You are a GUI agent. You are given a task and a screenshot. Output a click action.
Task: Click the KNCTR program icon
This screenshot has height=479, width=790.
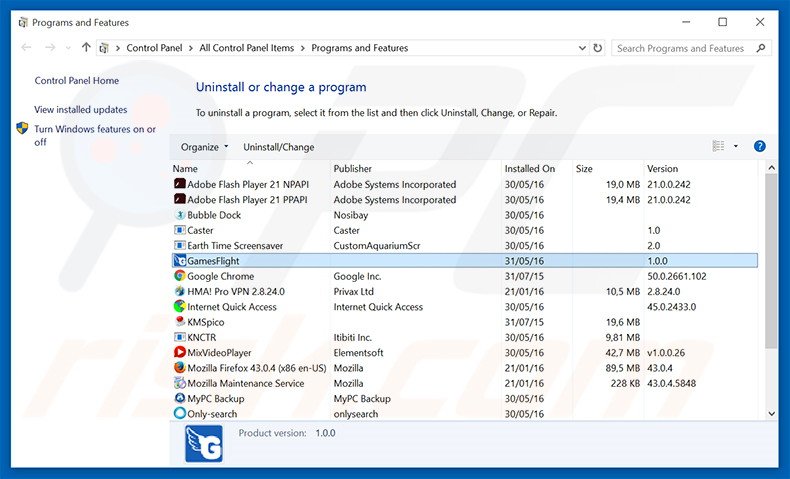[179, 337]
